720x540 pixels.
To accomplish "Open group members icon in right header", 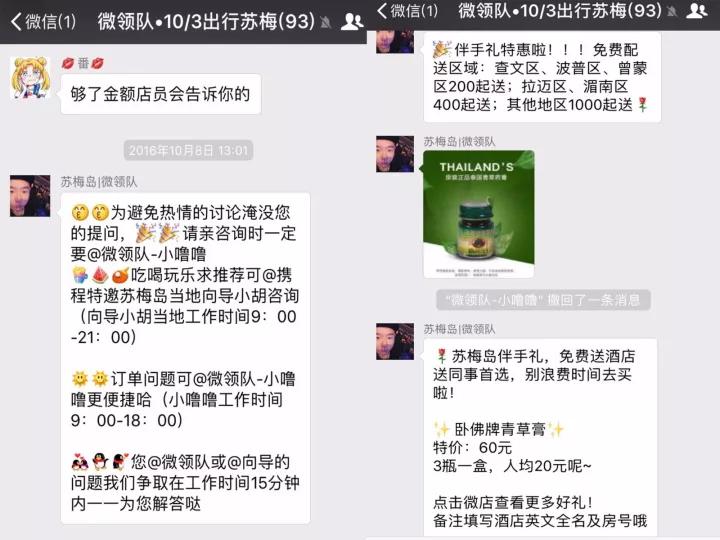I will (696, 10).
